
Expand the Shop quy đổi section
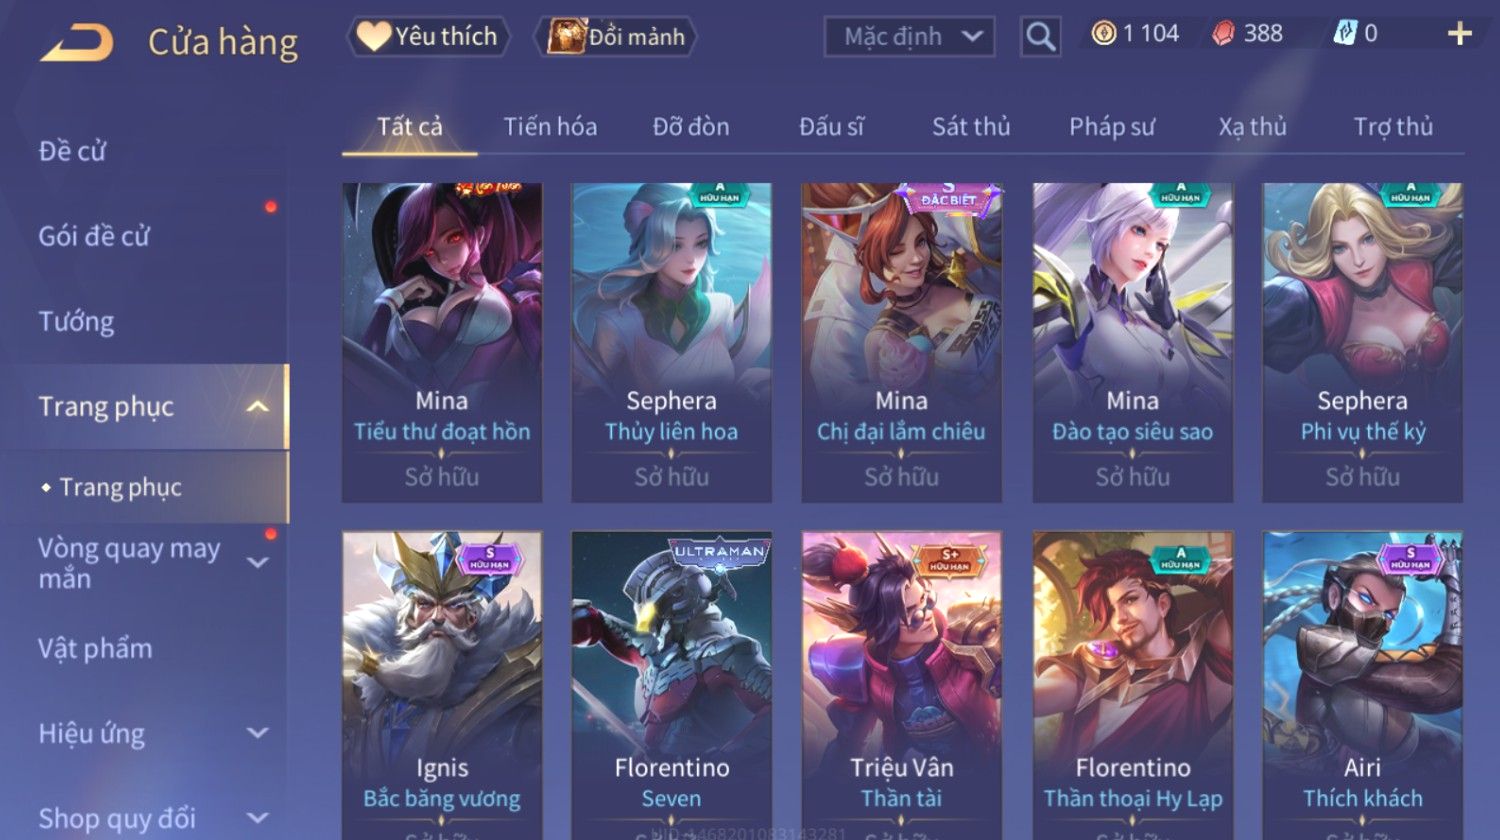coord(257,818)
